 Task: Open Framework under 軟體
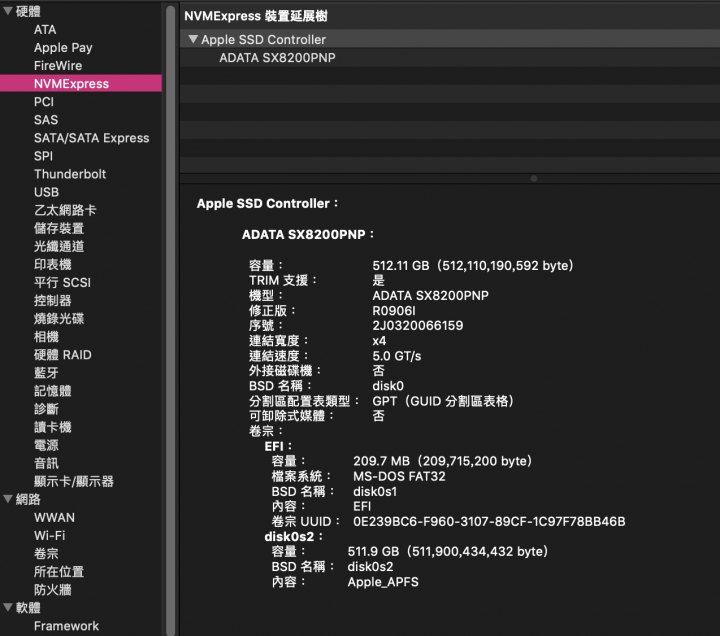pyautogui.click(x=66, y=626)
